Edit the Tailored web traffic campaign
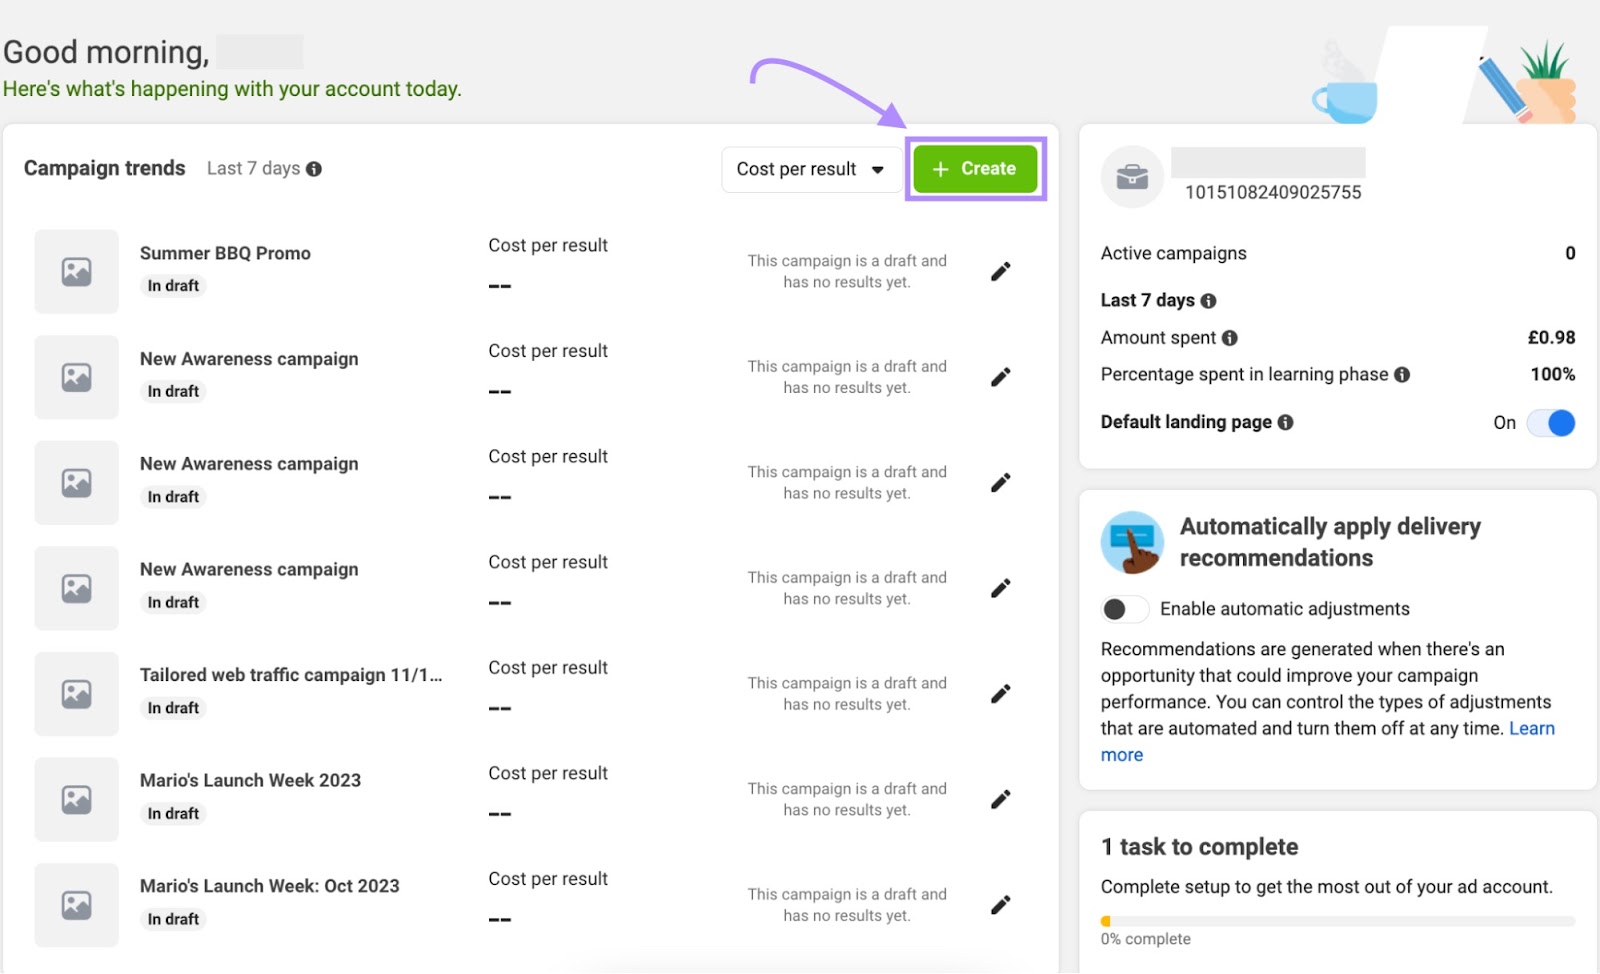This screenshot has width=1600, height=974. [x=1000, y=693]
